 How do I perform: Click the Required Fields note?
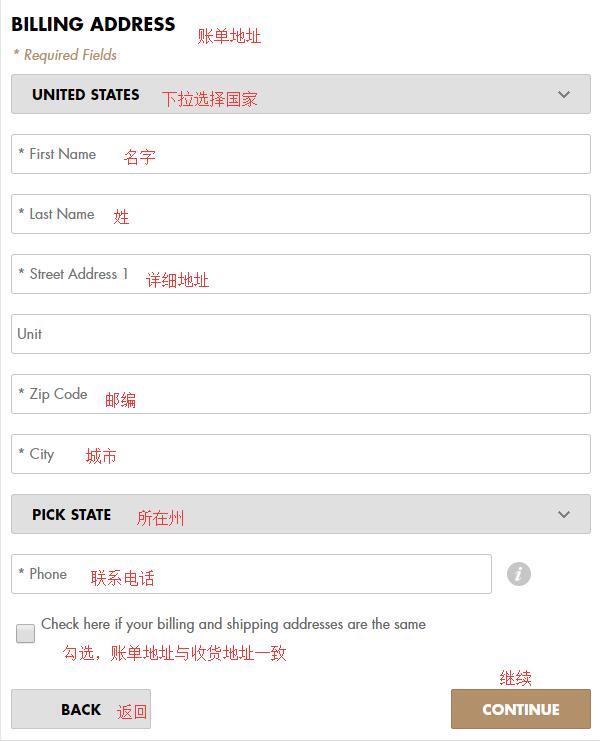click(65, 55)
